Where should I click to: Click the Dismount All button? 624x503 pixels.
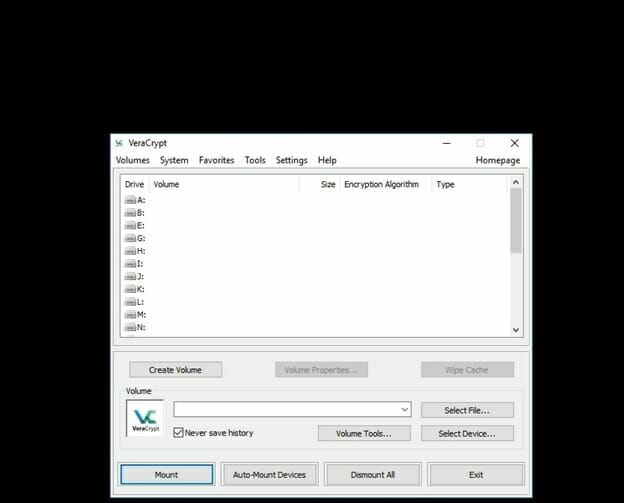[373, 474]
